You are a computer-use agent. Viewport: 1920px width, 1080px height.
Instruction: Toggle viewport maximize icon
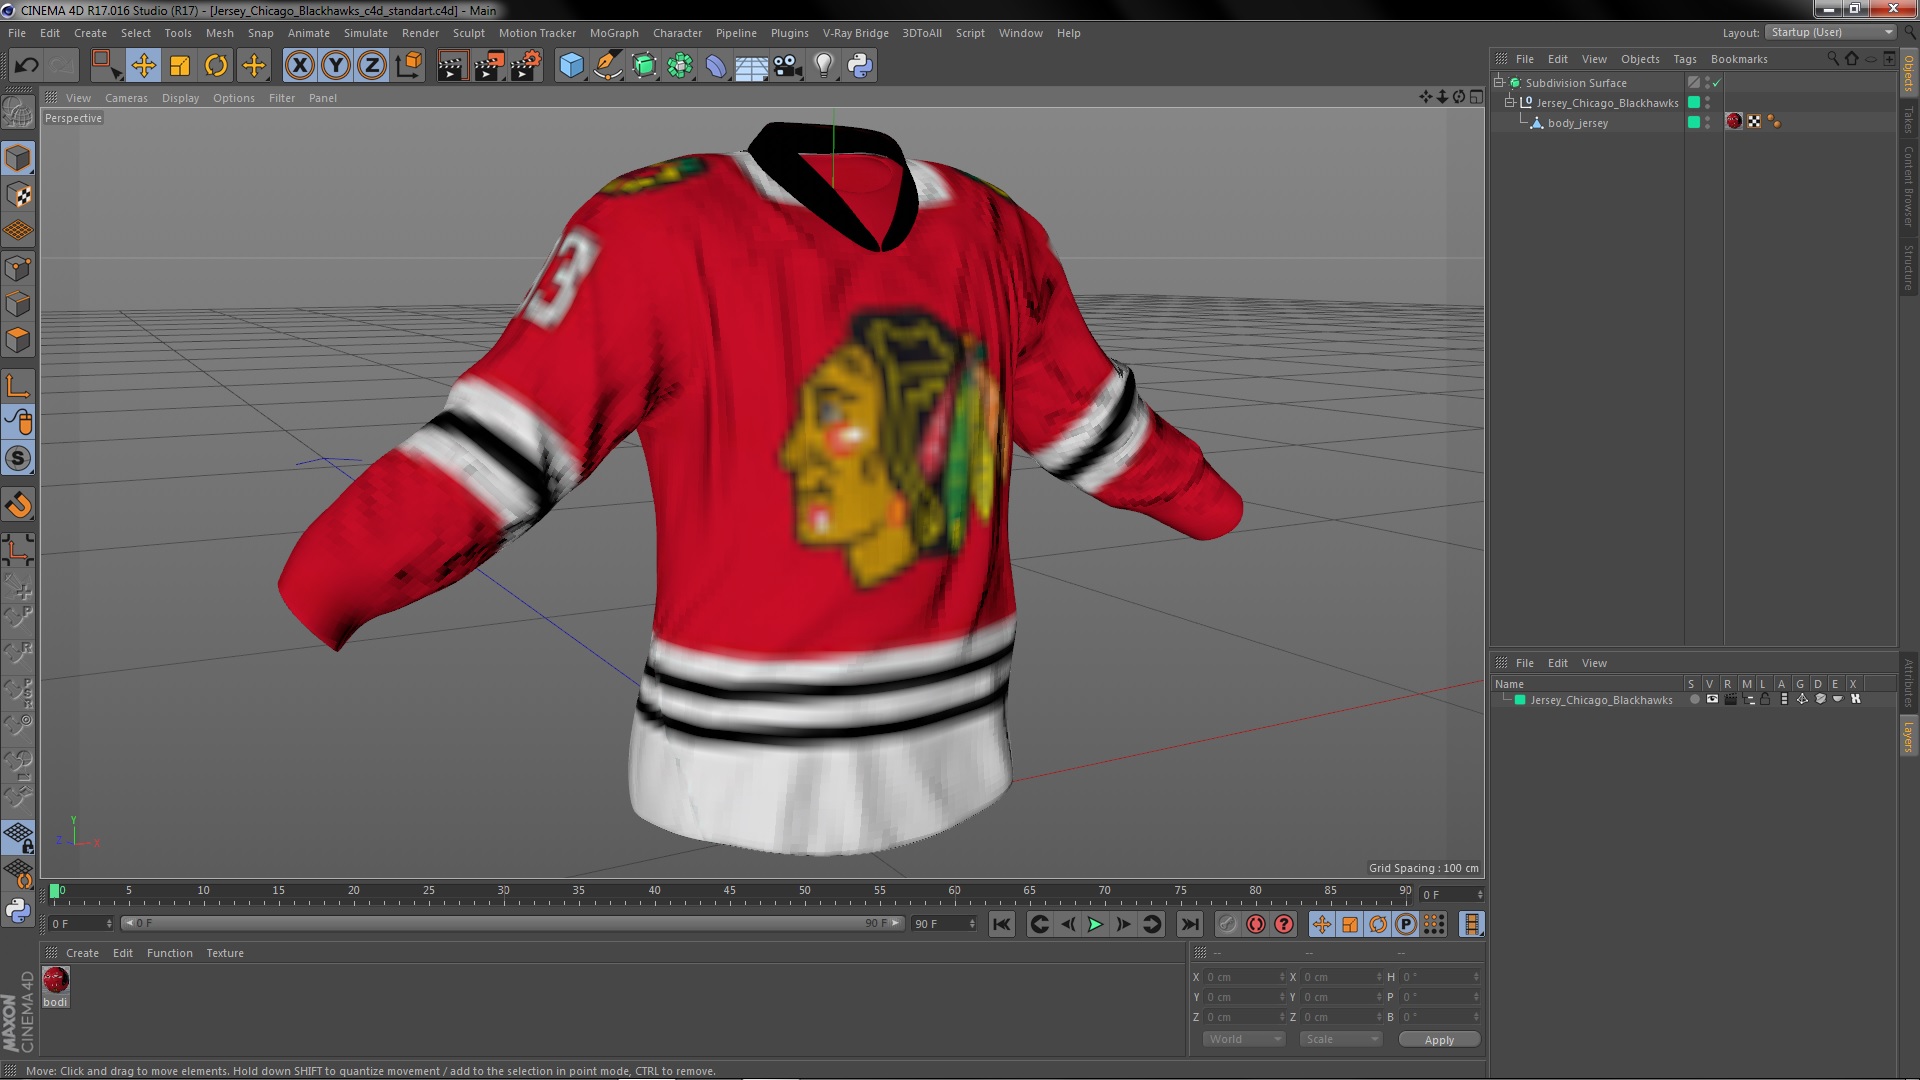click(x=1476, y=97)
